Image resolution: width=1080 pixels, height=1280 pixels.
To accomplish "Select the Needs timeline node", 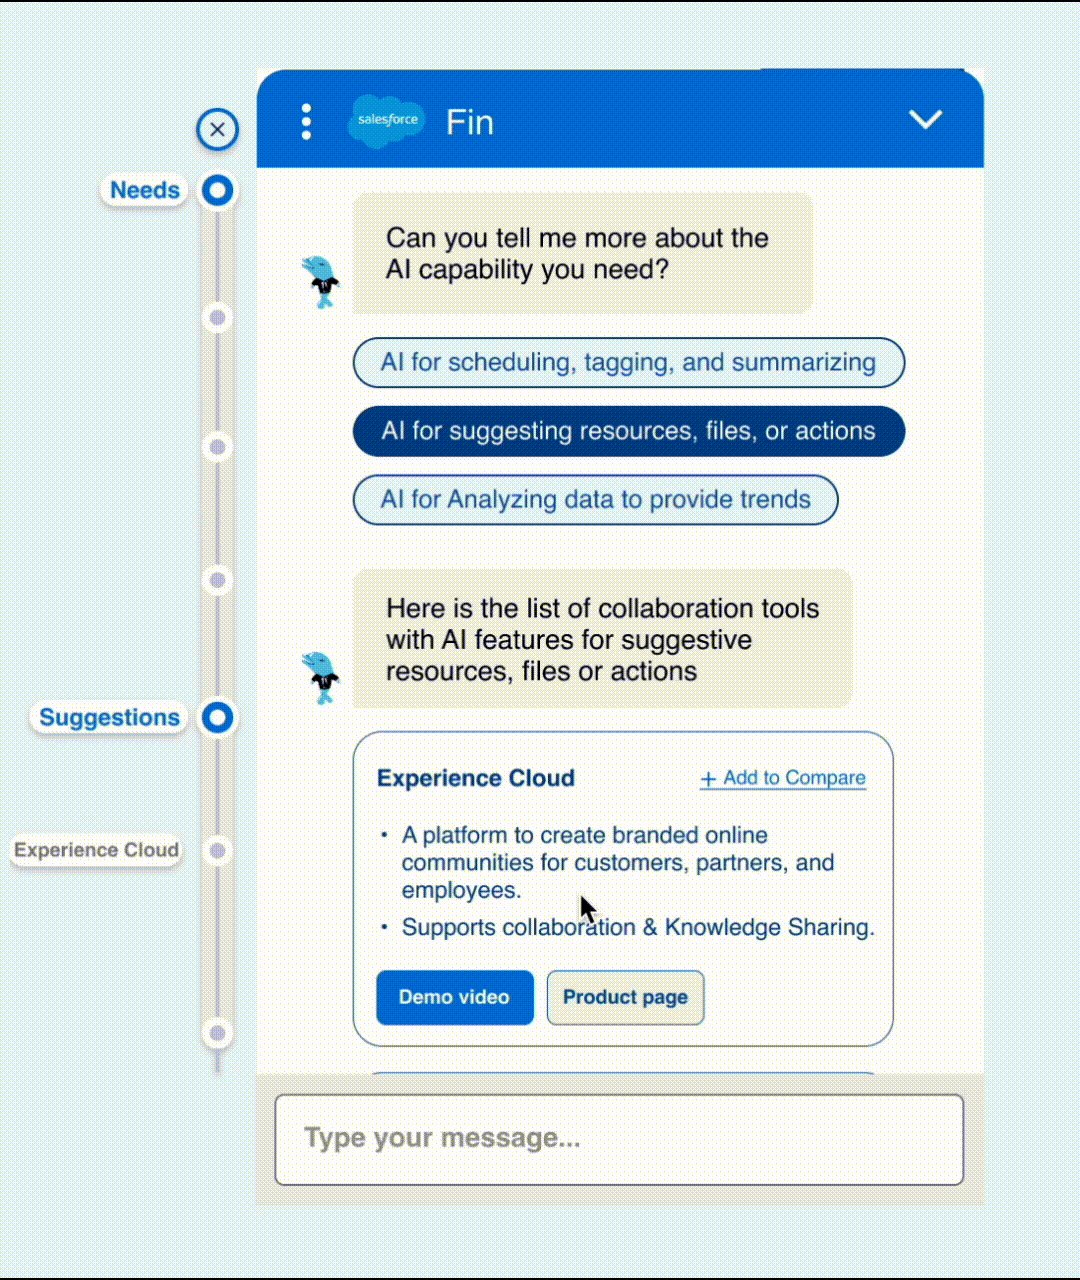I will [217, 190].
